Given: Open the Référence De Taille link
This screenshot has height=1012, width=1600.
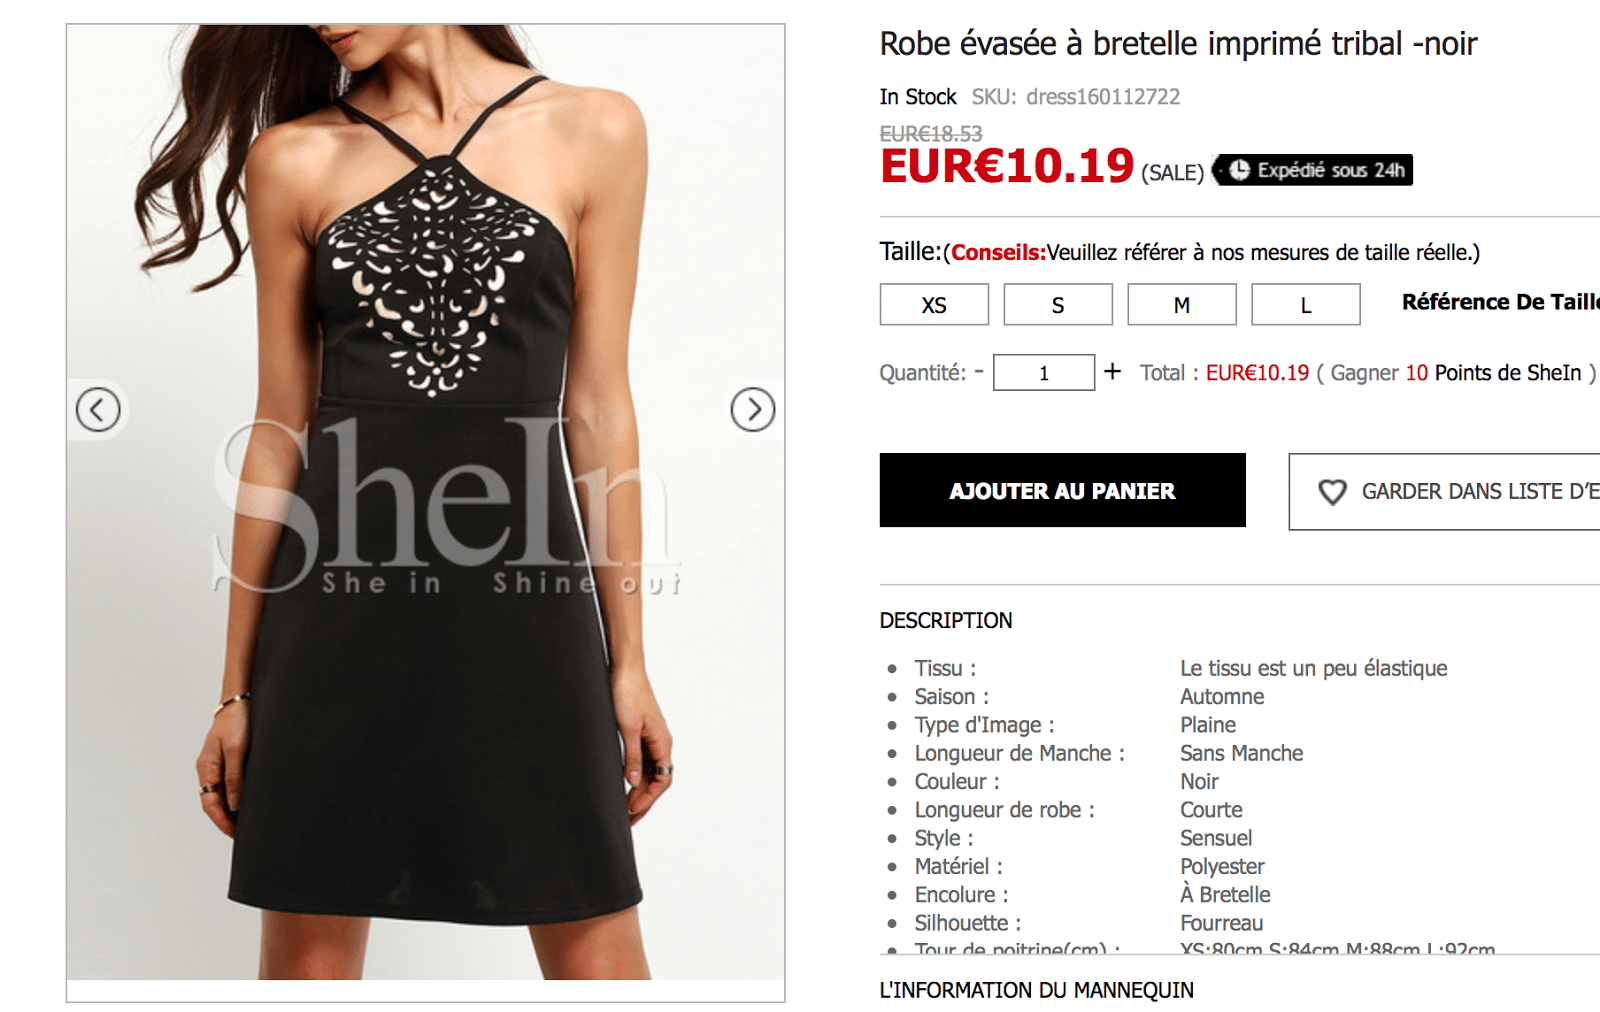Looking at the screenshot, I should click(x=1500, y=302).
